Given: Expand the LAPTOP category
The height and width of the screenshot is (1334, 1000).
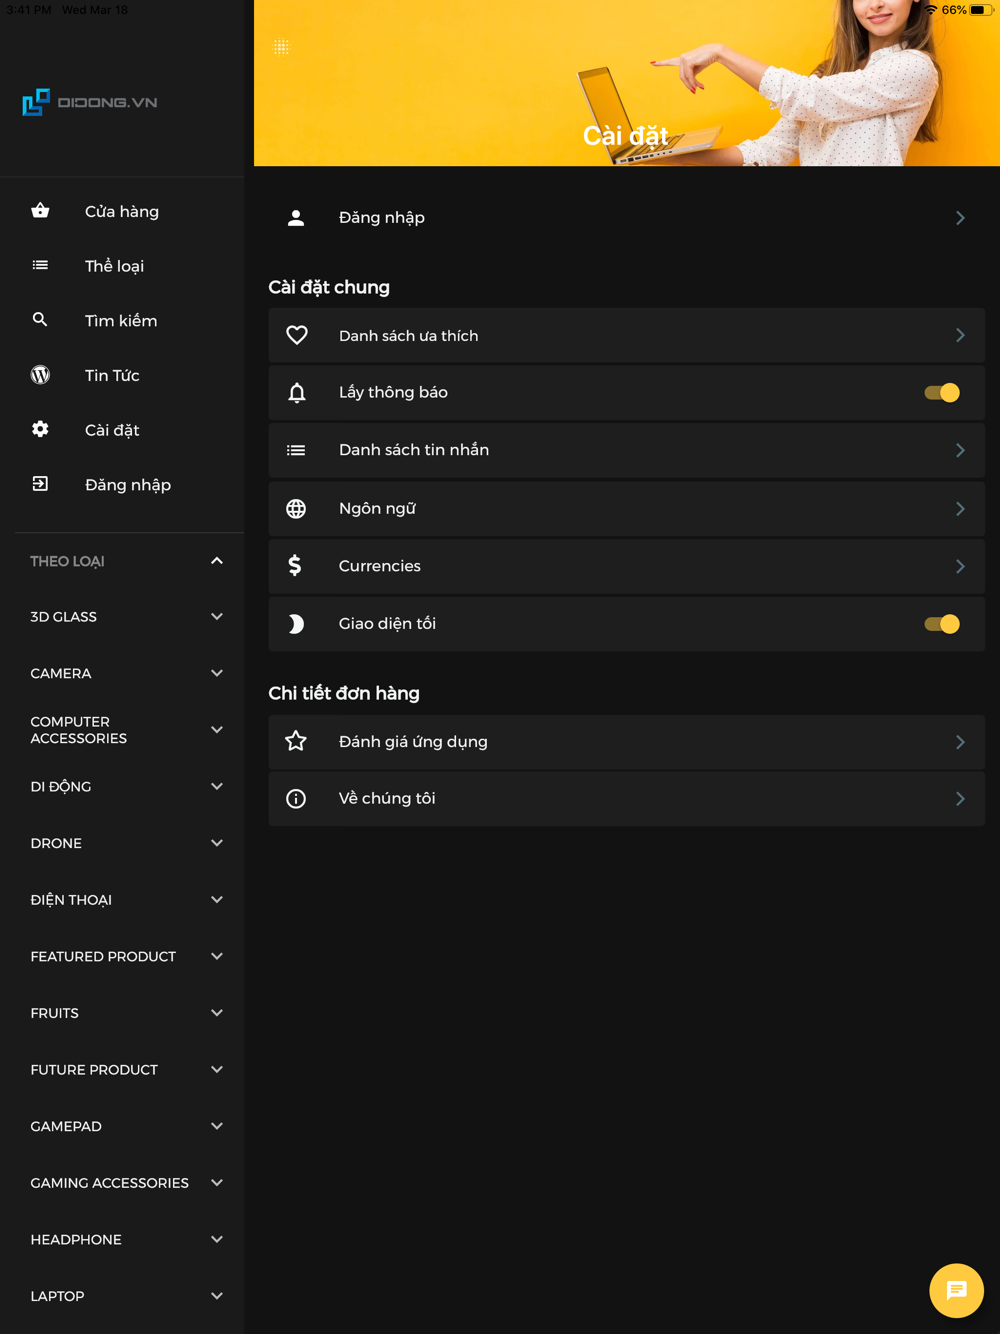Looking at the screenshot, I should pos(217,1296).
